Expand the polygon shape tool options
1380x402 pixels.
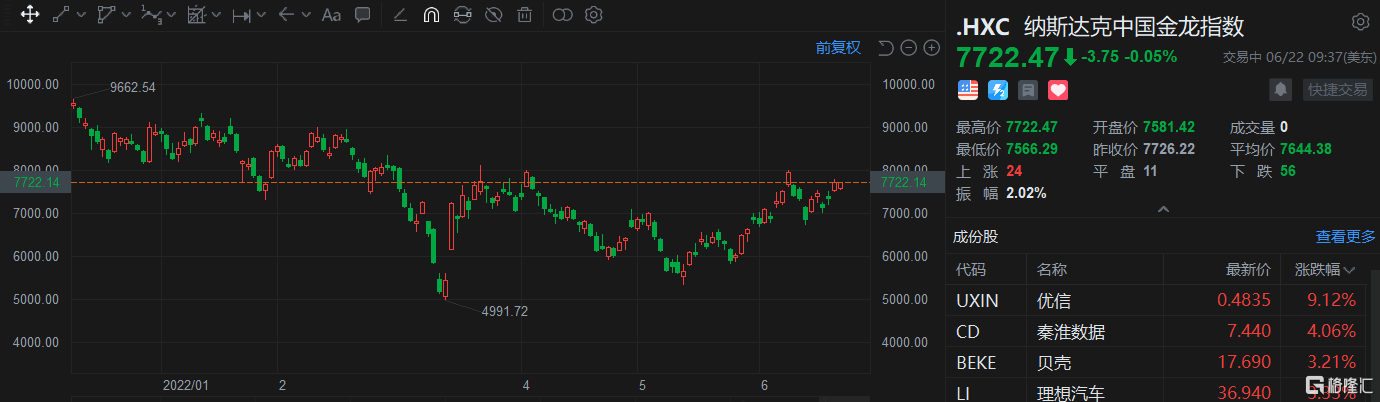[125, 15]
